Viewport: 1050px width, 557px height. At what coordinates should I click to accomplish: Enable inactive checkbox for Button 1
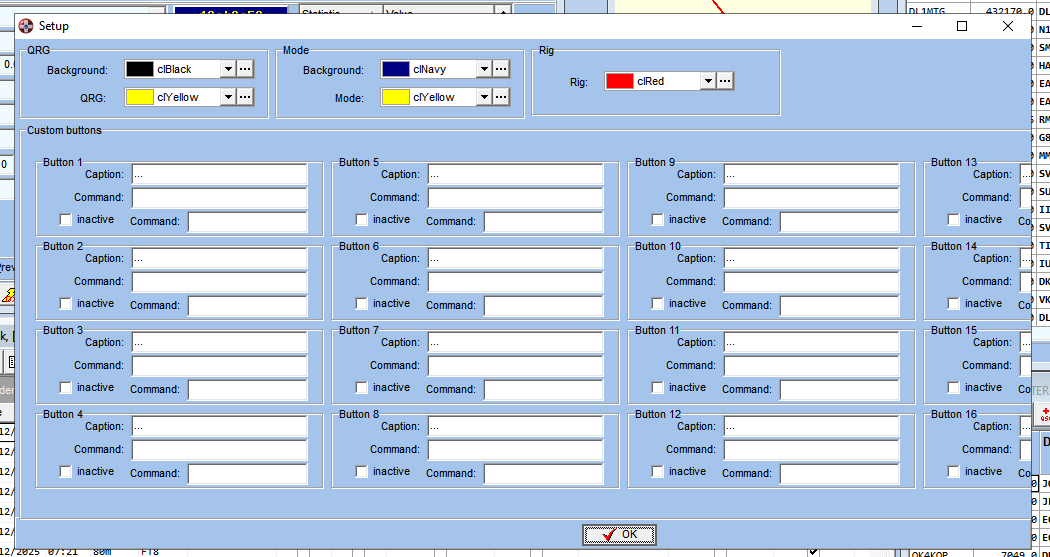pyautogui.click(x=66, y=220)
